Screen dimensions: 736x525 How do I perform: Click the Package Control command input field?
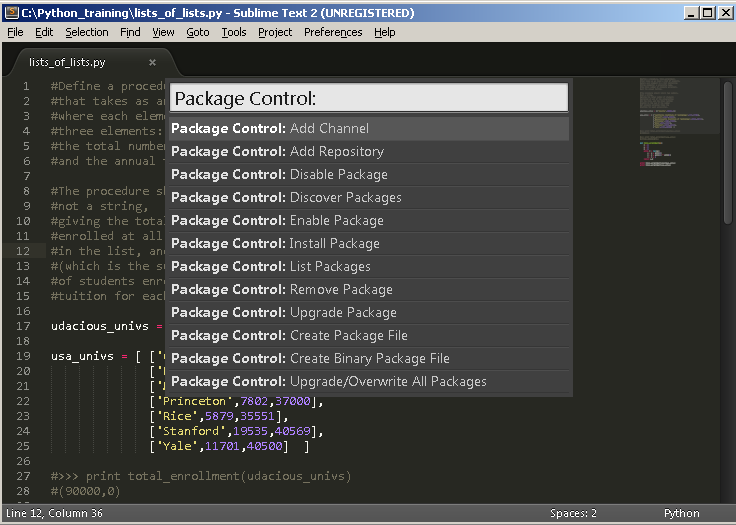(x=368, y=98)
